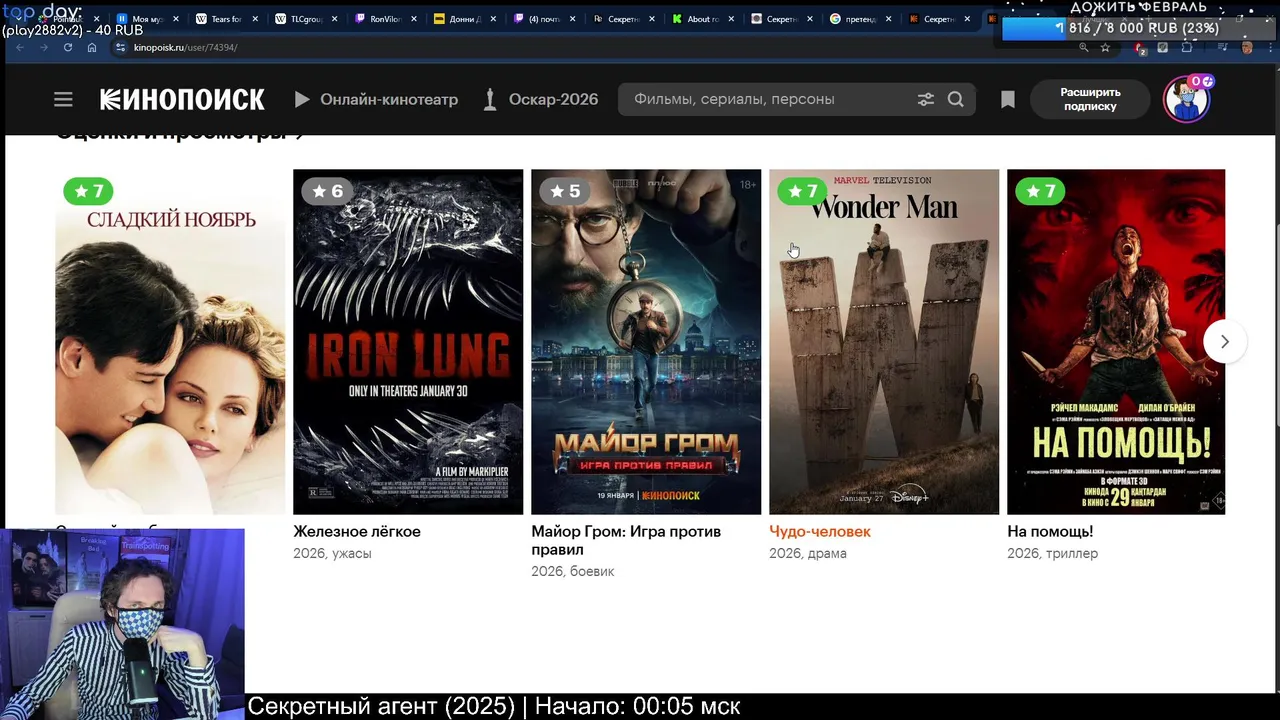
Task: Switch to the Tears for tab
Action: pos(226,19)
